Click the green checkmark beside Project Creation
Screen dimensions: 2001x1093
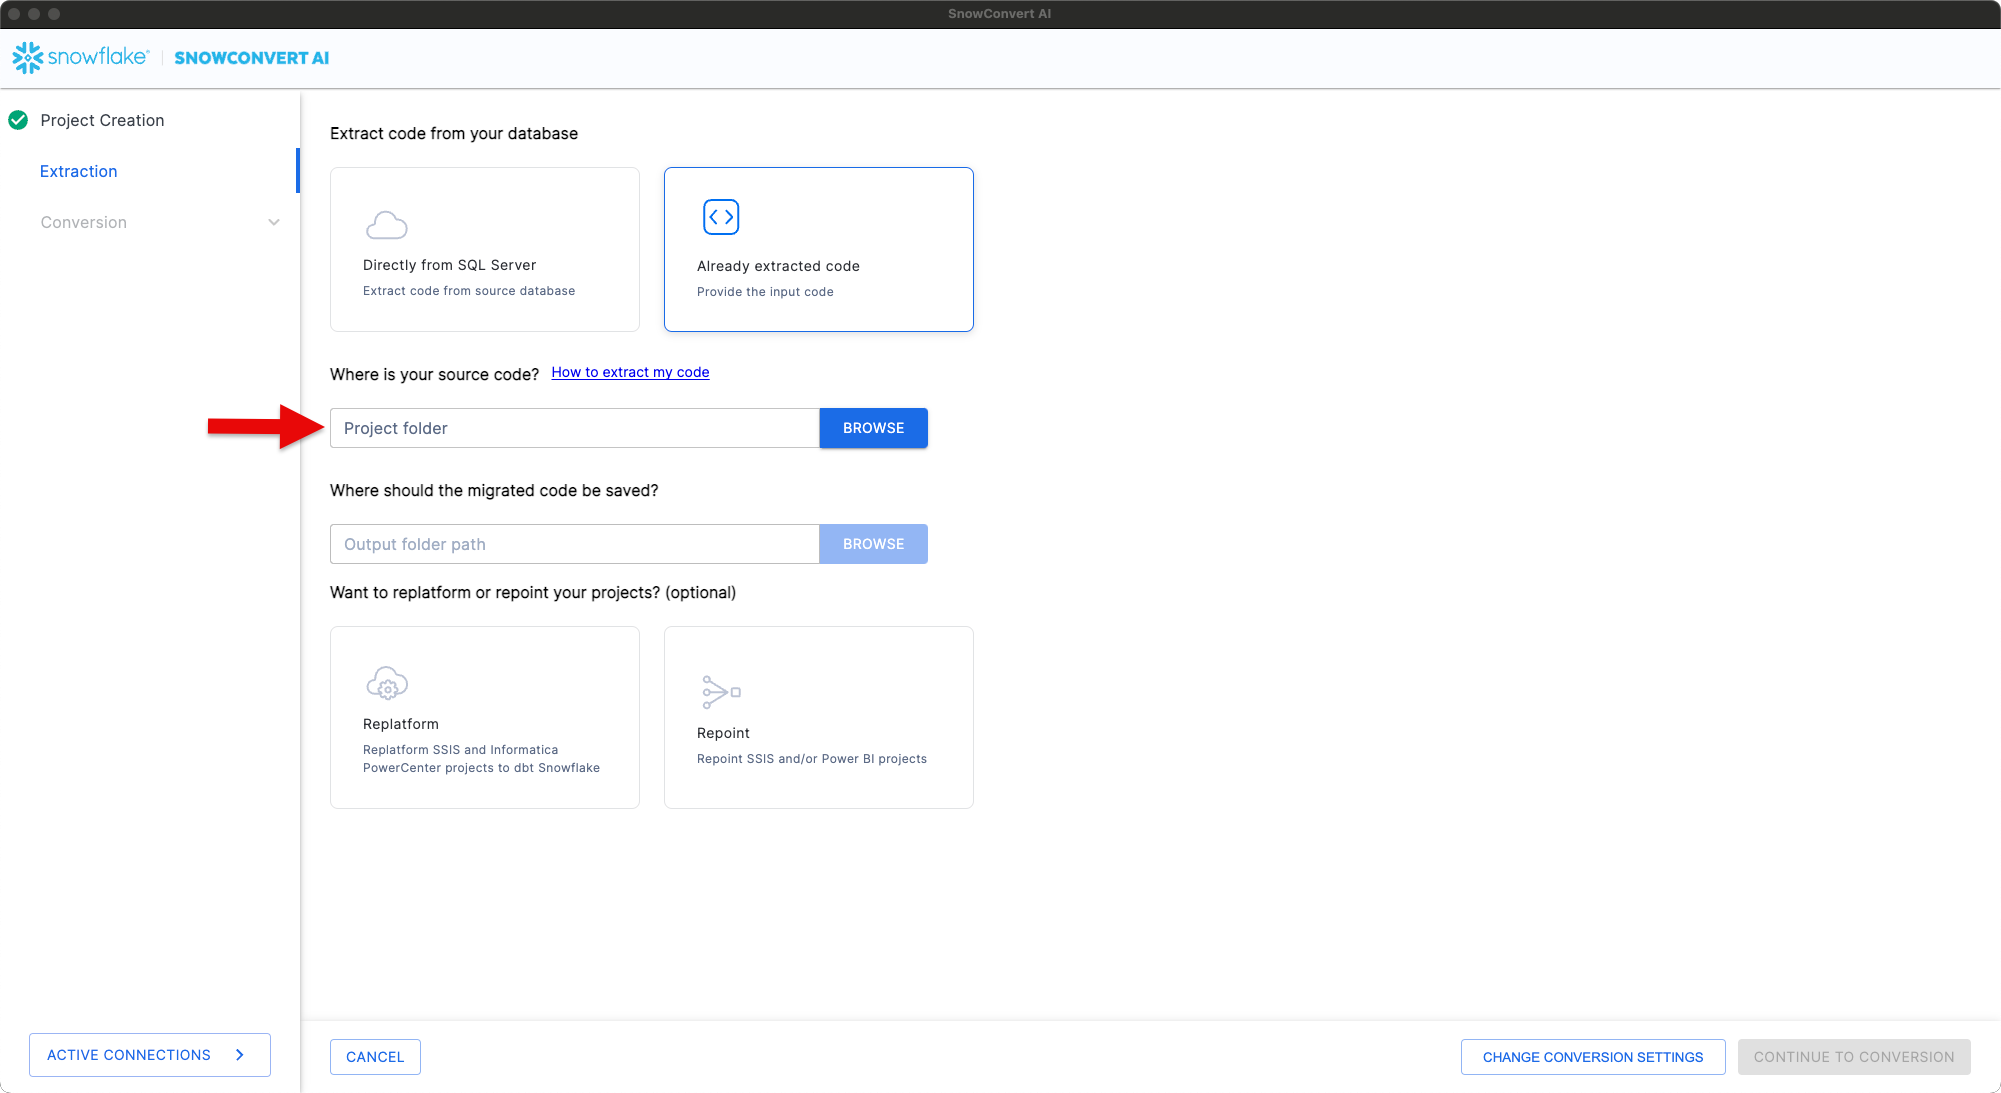[x=18, y=120]
